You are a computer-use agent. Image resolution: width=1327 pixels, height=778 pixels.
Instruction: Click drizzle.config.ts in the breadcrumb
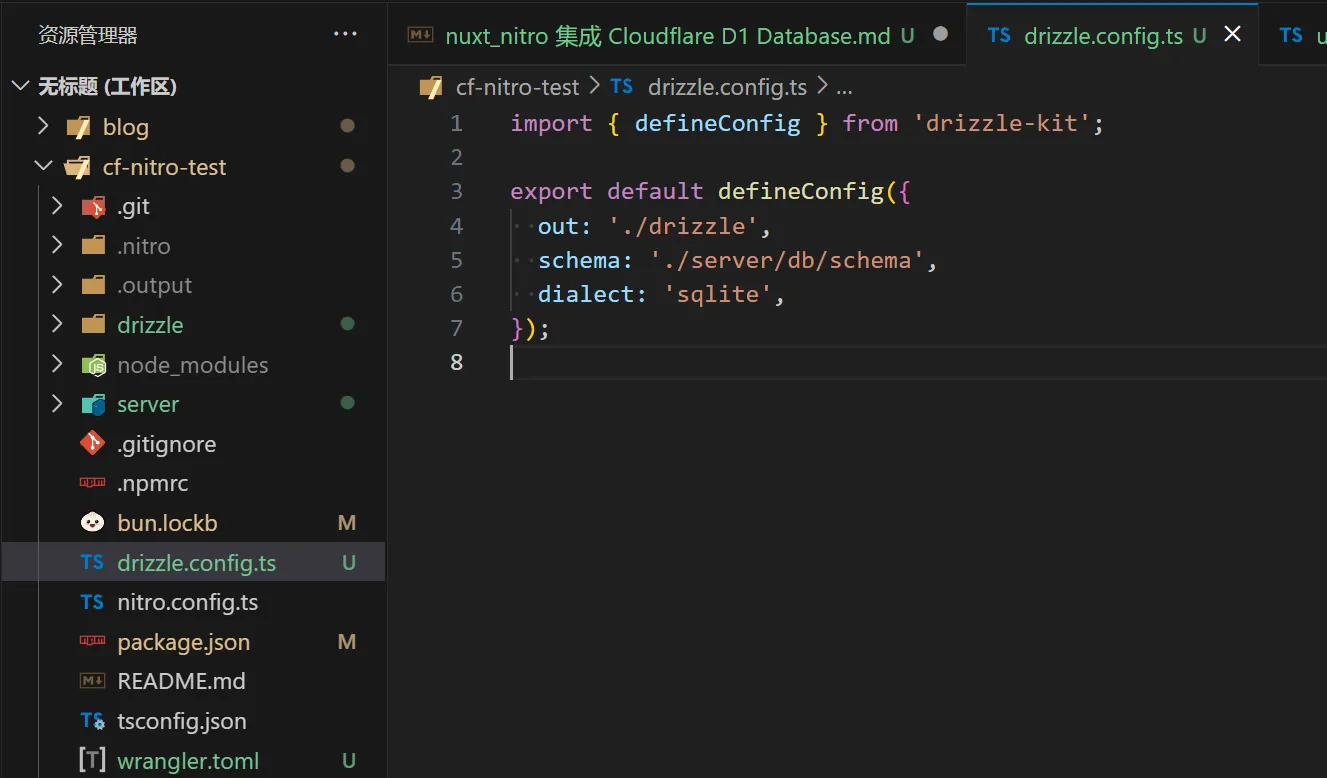tap(727, 87)
